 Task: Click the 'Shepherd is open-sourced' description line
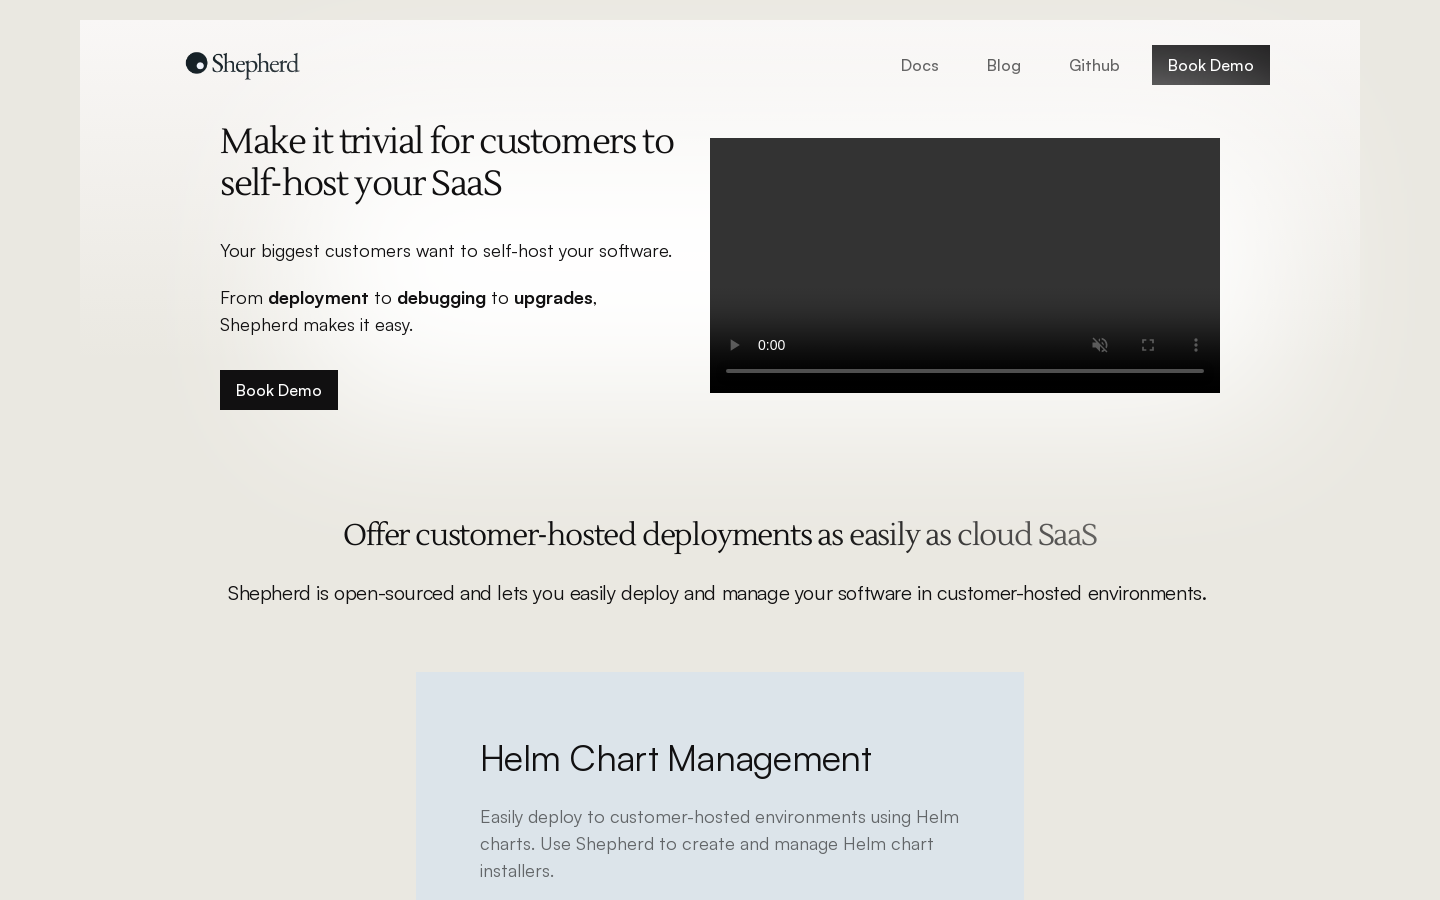pyautogui.click(x=717, y=593)
